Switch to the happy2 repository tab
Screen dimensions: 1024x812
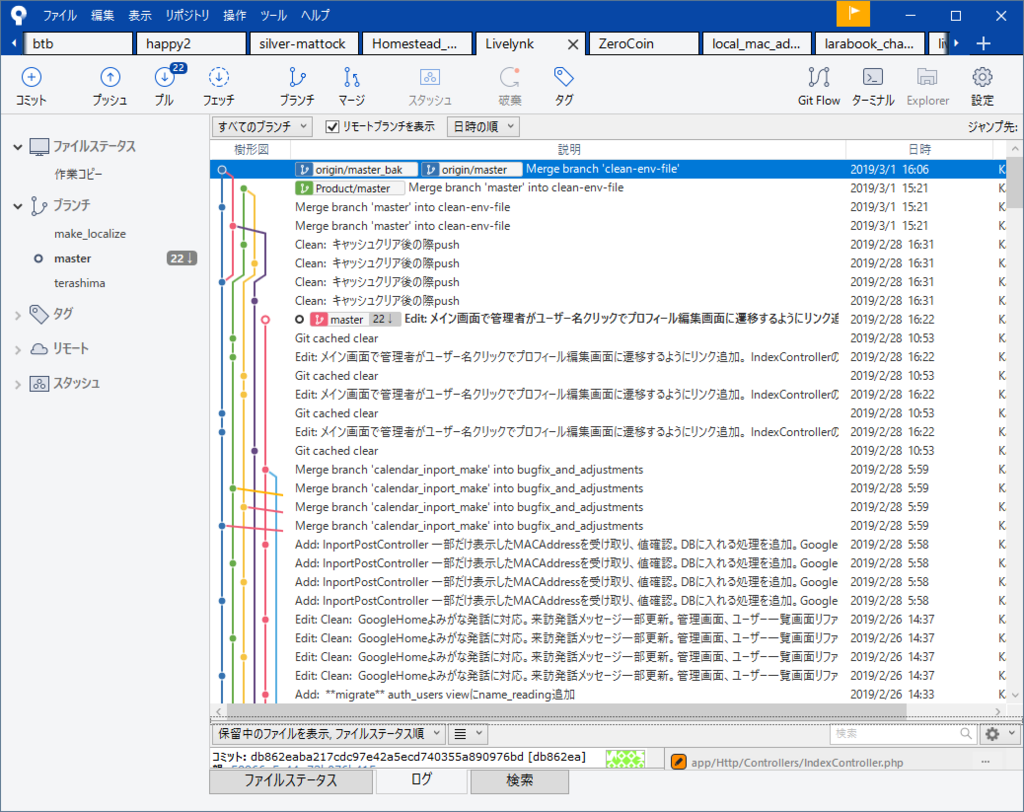(191, 44)
